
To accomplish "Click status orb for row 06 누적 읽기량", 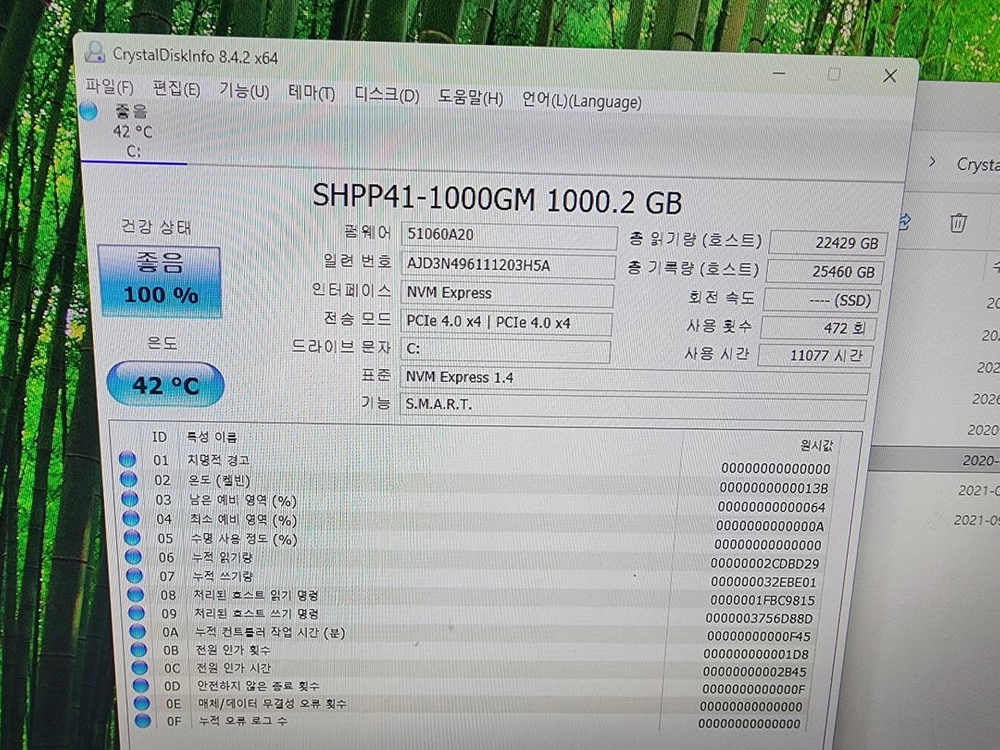I will click(x=134, y=557).
